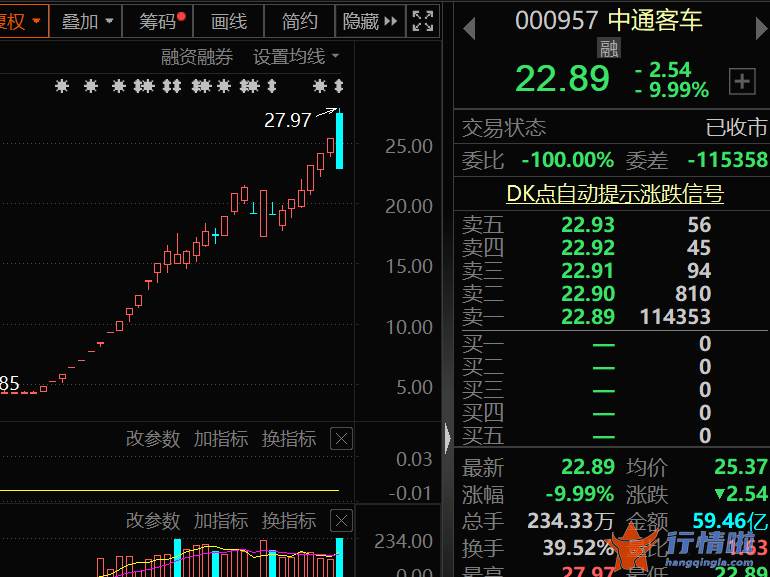
Task: Switch to 简约 simple mode
Action: click(299, 21)
